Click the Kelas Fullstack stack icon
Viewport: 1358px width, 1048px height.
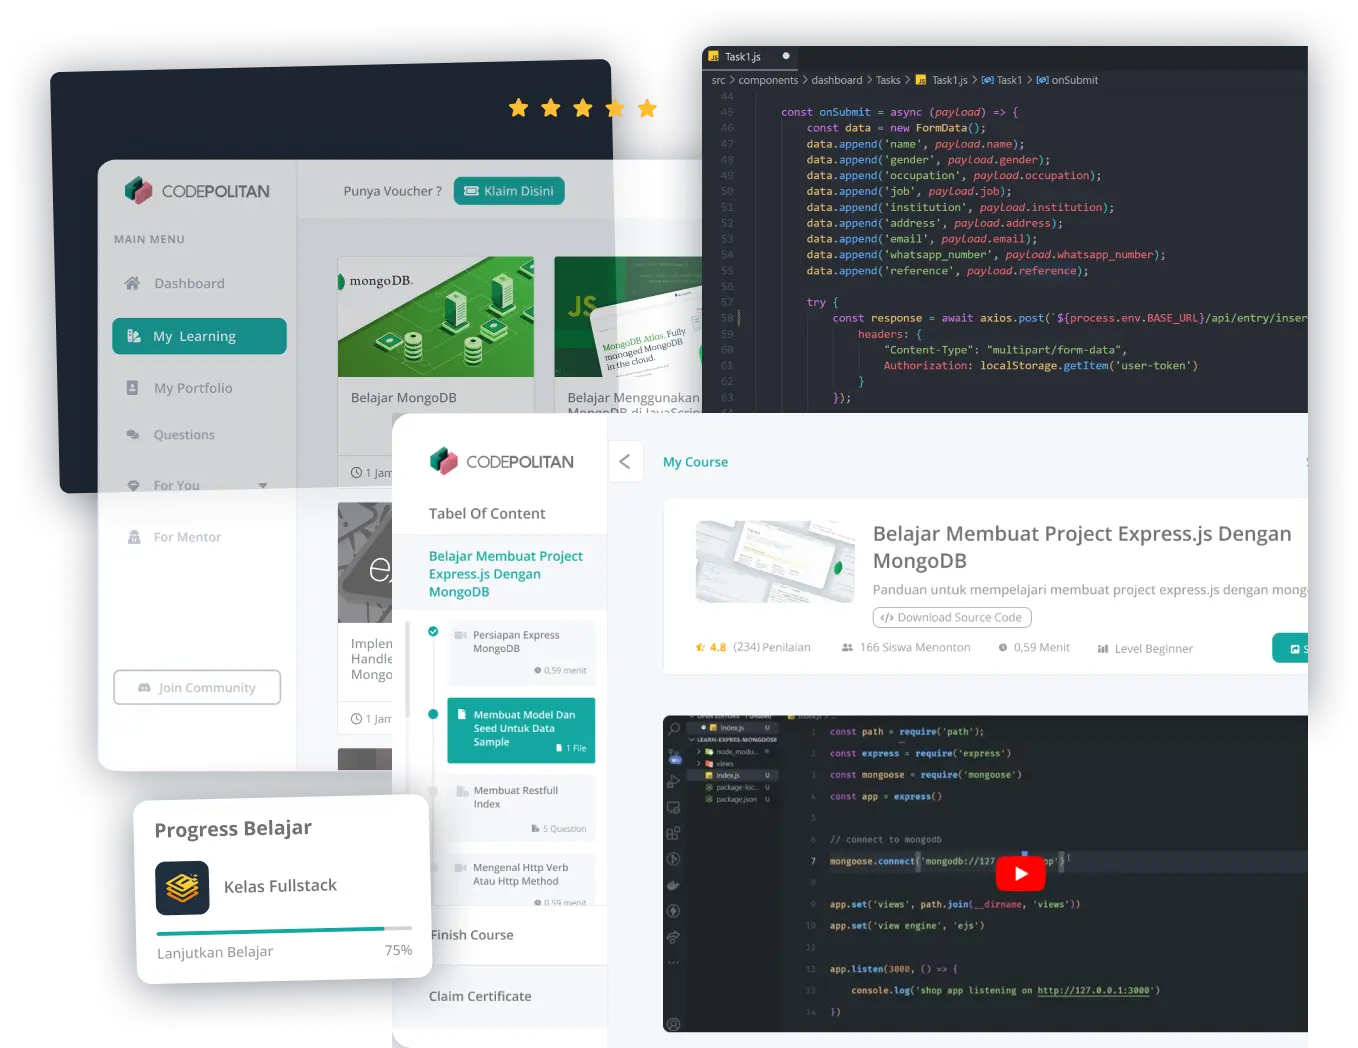(182, 888)
